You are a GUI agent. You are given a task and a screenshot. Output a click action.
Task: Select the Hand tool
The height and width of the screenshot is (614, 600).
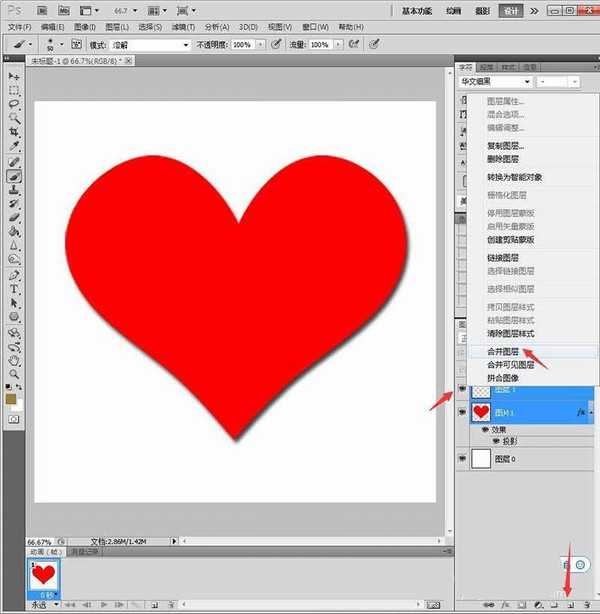click(14, 358)
